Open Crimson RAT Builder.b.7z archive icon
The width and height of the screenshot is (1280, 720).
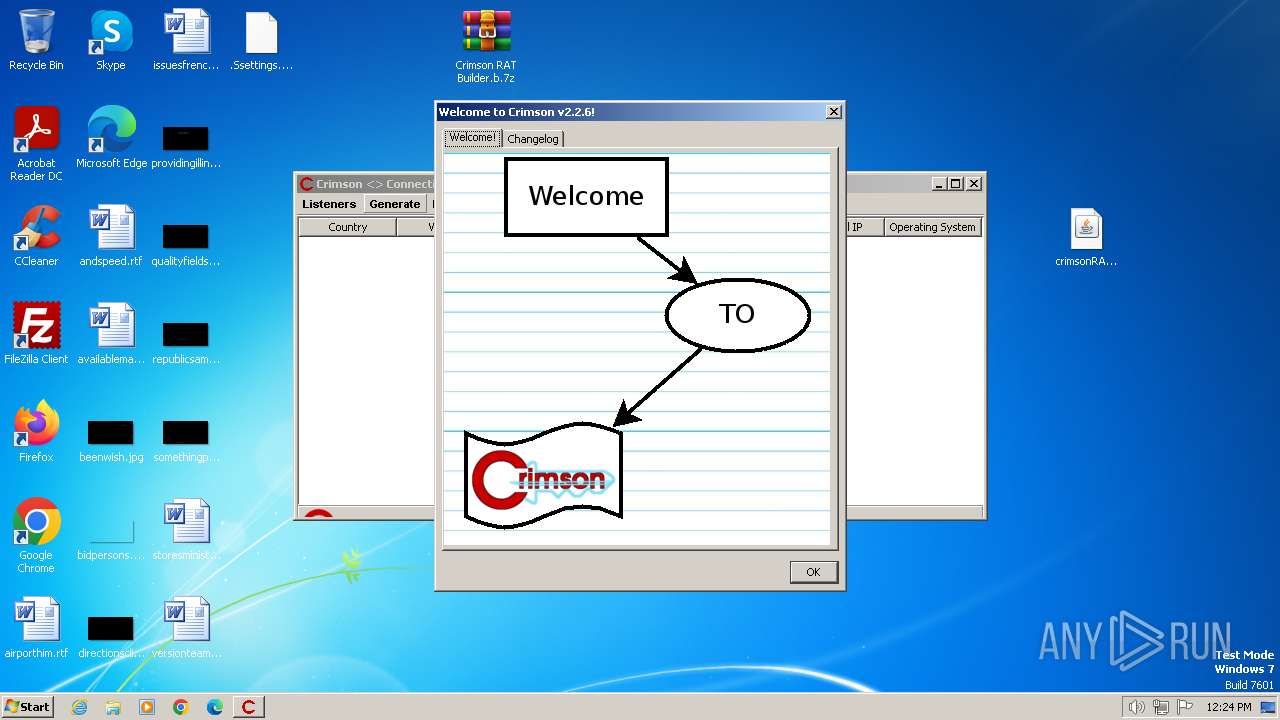coord(486,46)
